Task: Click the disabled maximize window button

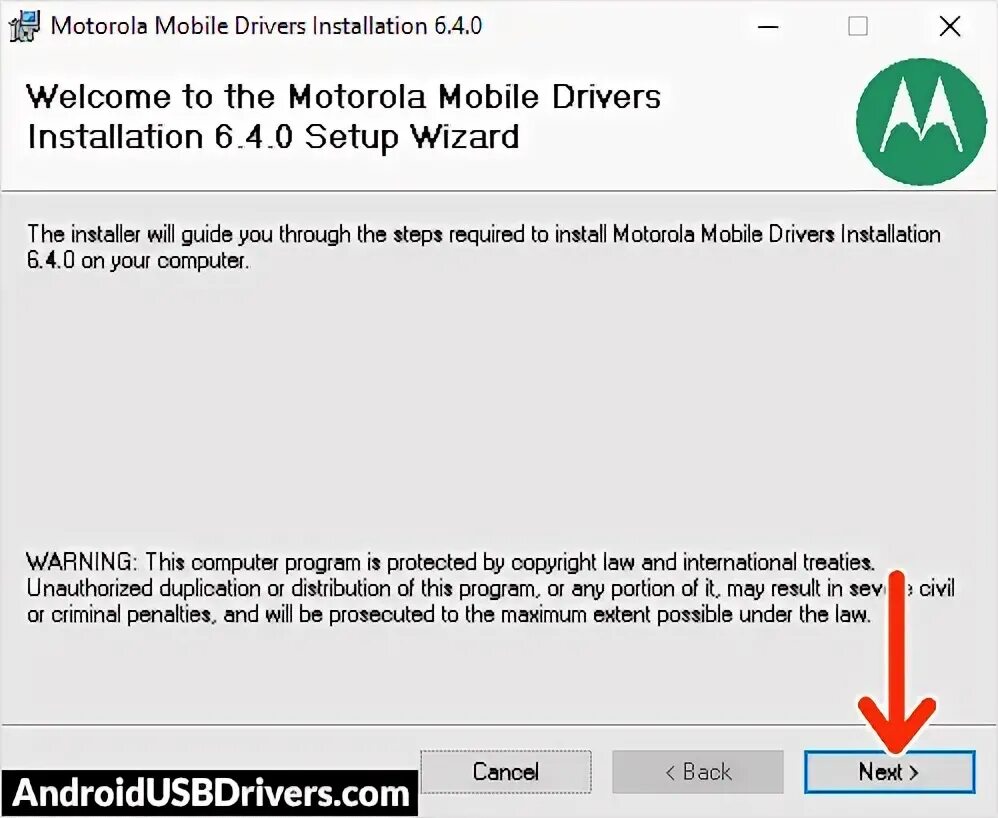Action: [x=858, y=27]
